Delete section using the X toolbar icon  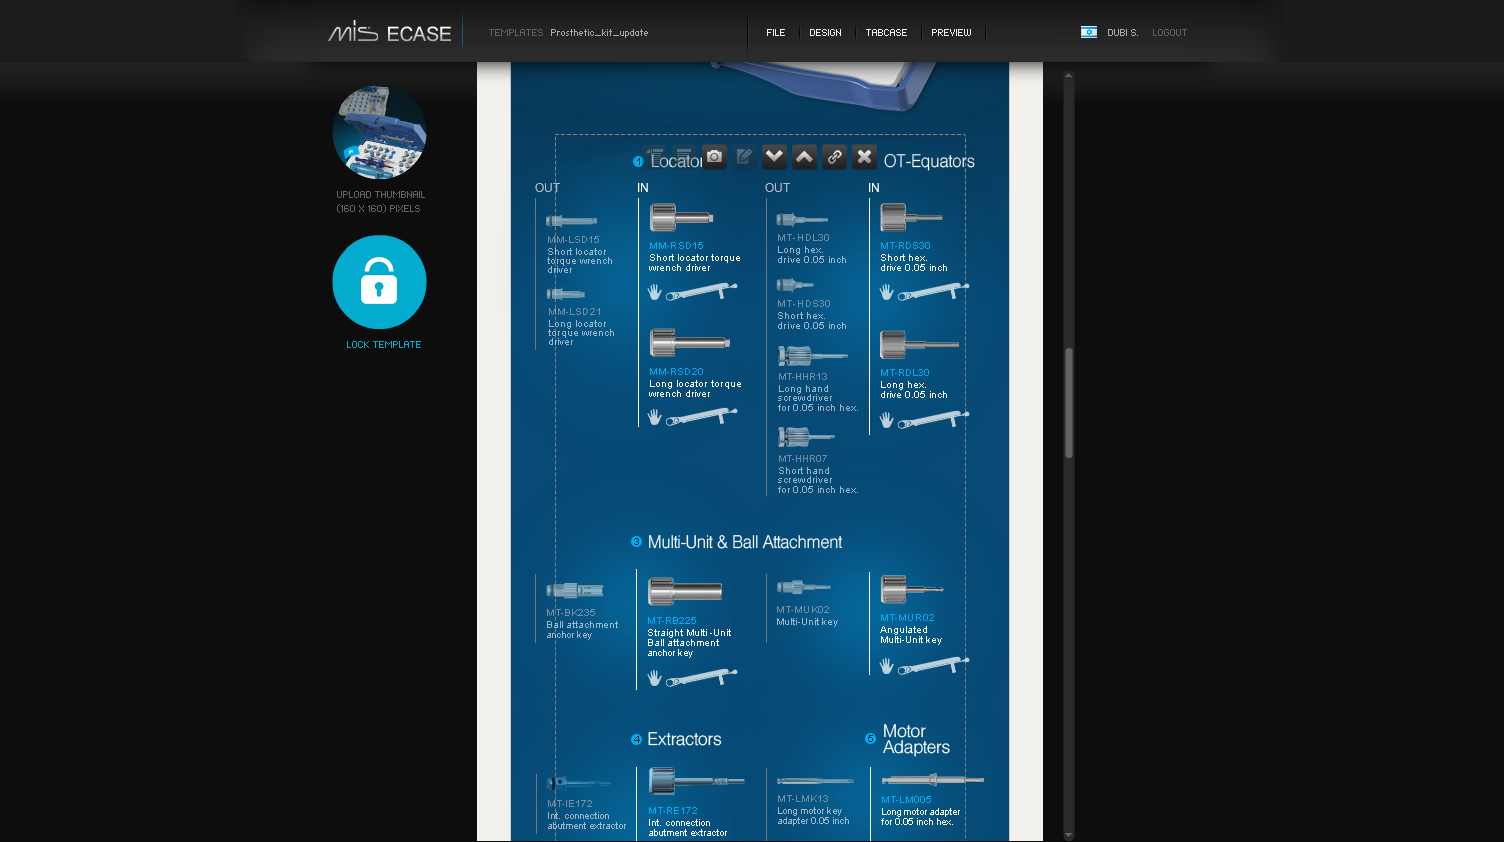(864, 157)
